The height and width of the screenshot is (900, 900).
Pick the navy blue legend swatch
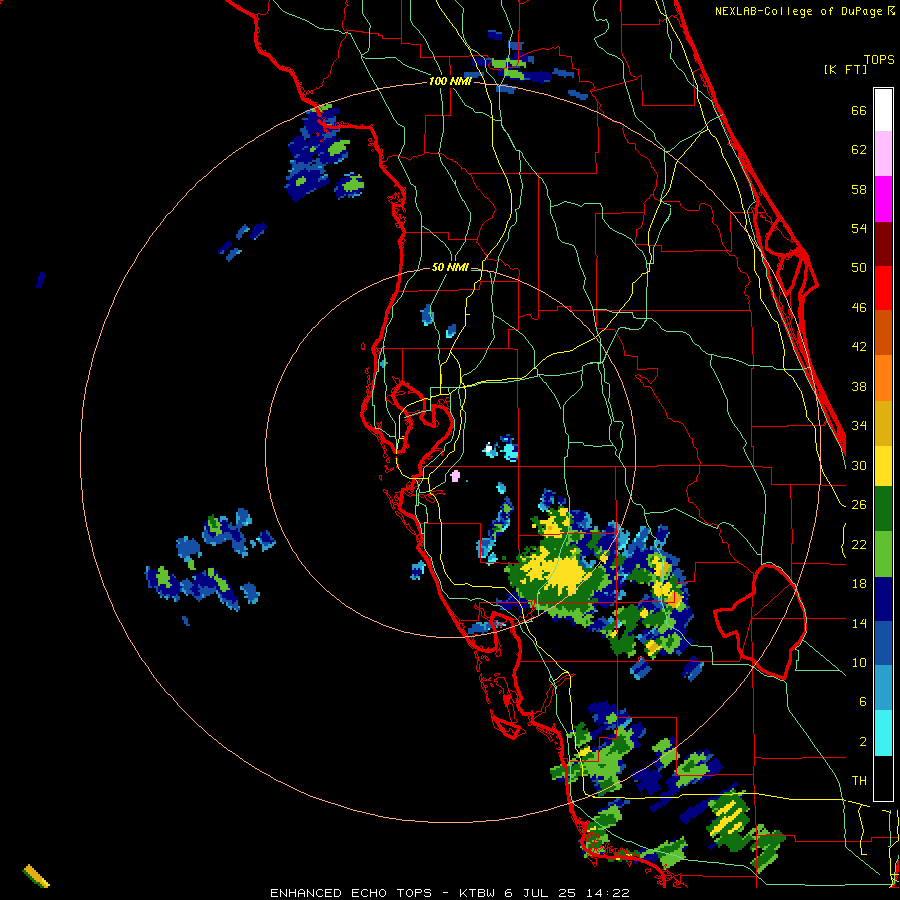(883, 599)
